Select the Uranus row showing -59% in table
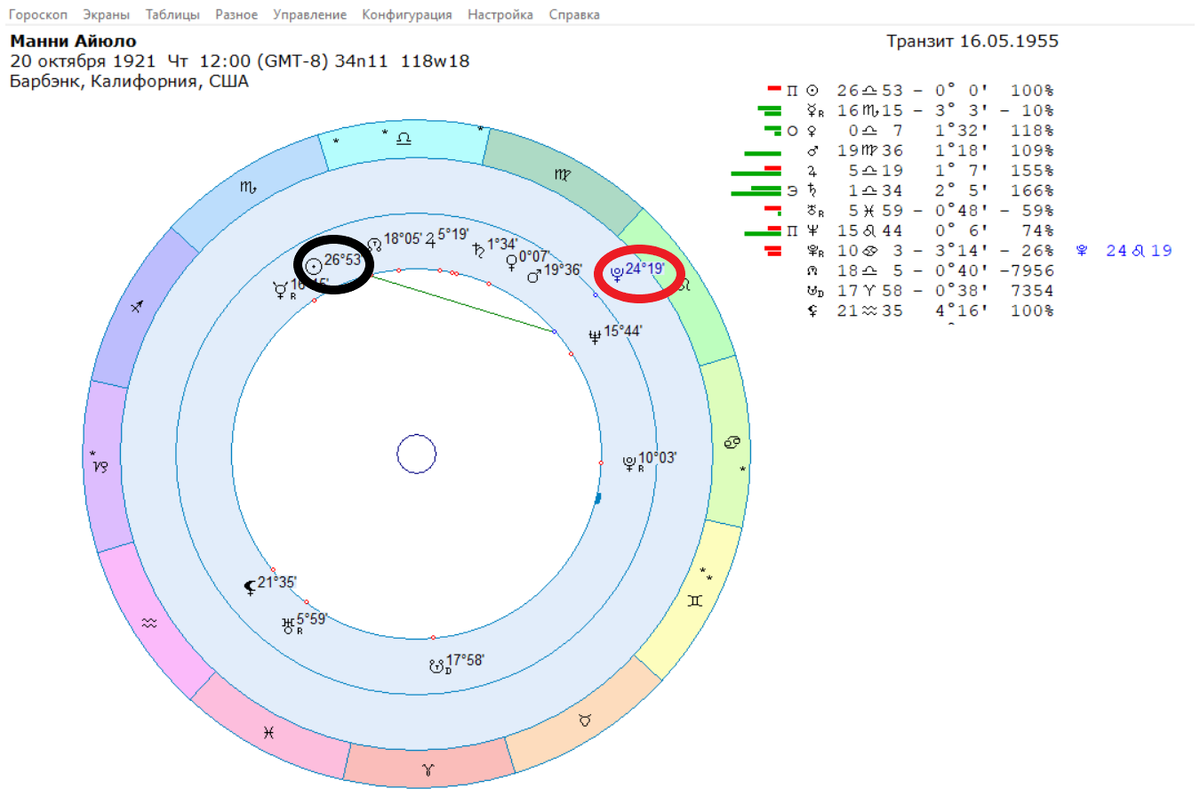Screen dimensions: 1200x805 click(x=908, y=211)
